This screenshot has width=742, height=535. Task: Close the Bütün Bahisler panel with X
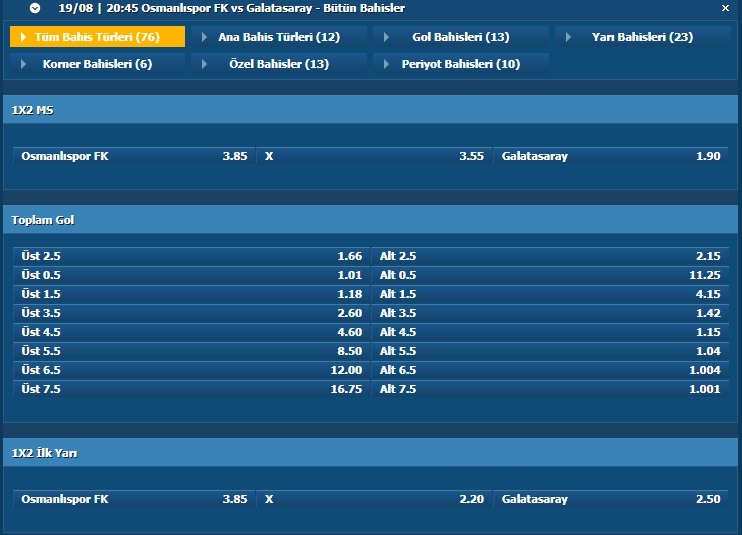pyautogui.click(x=725, y=8)
